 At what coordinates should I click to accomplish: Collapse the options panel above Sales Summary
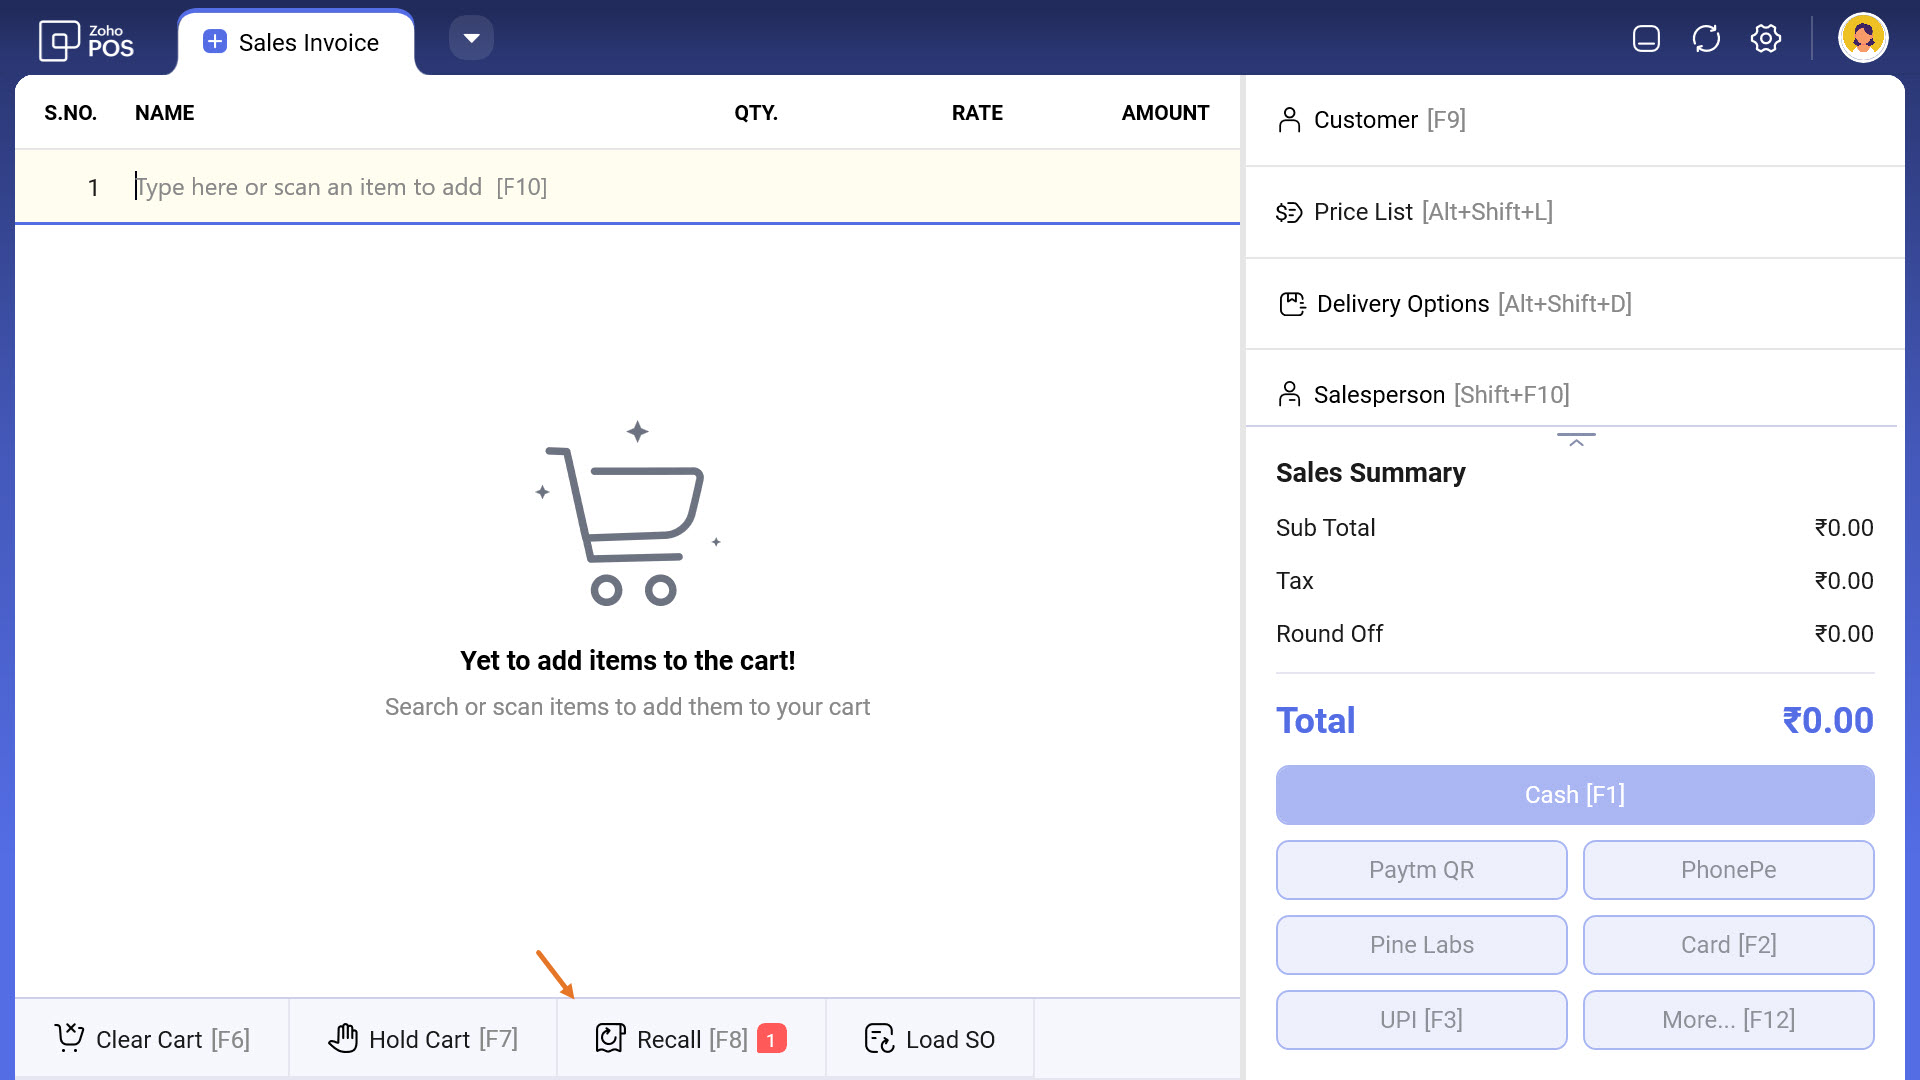point(1576,440)
